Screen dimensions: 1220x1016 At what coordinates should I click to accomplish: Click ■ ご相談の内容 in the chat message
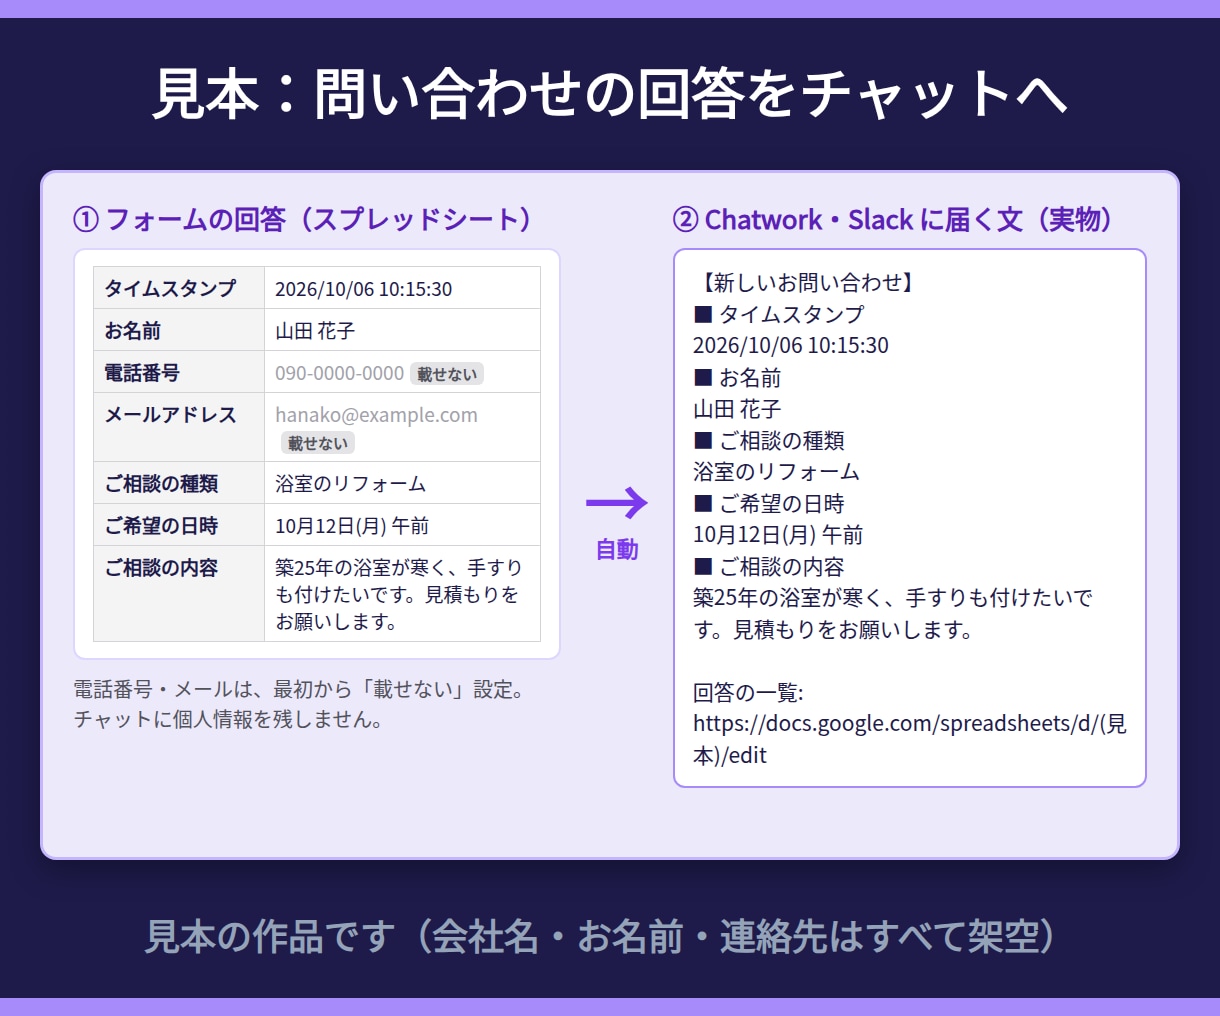(x=769, y=567)
